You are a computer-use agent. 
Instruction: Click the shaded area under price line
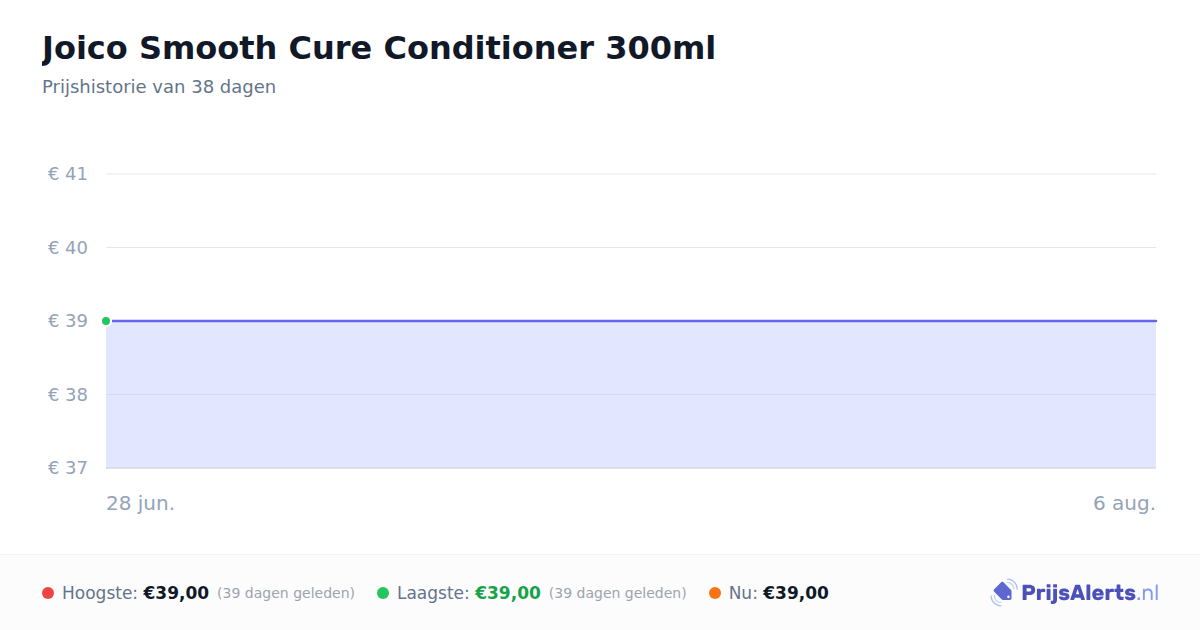(631, 395)
